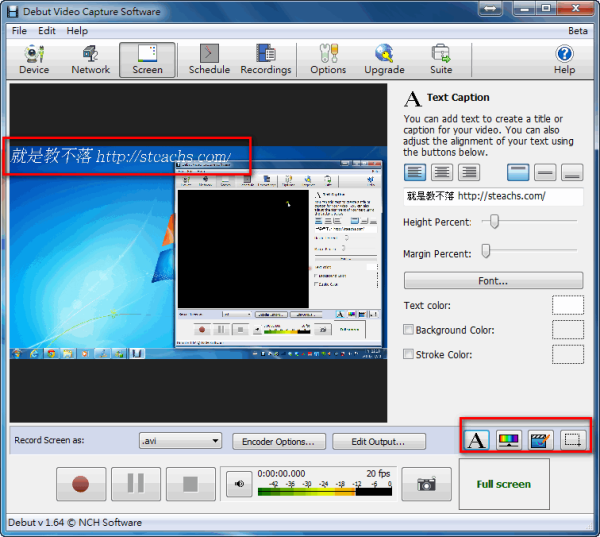
Task: Click the Full screen selection button
Action: [504, 484]
